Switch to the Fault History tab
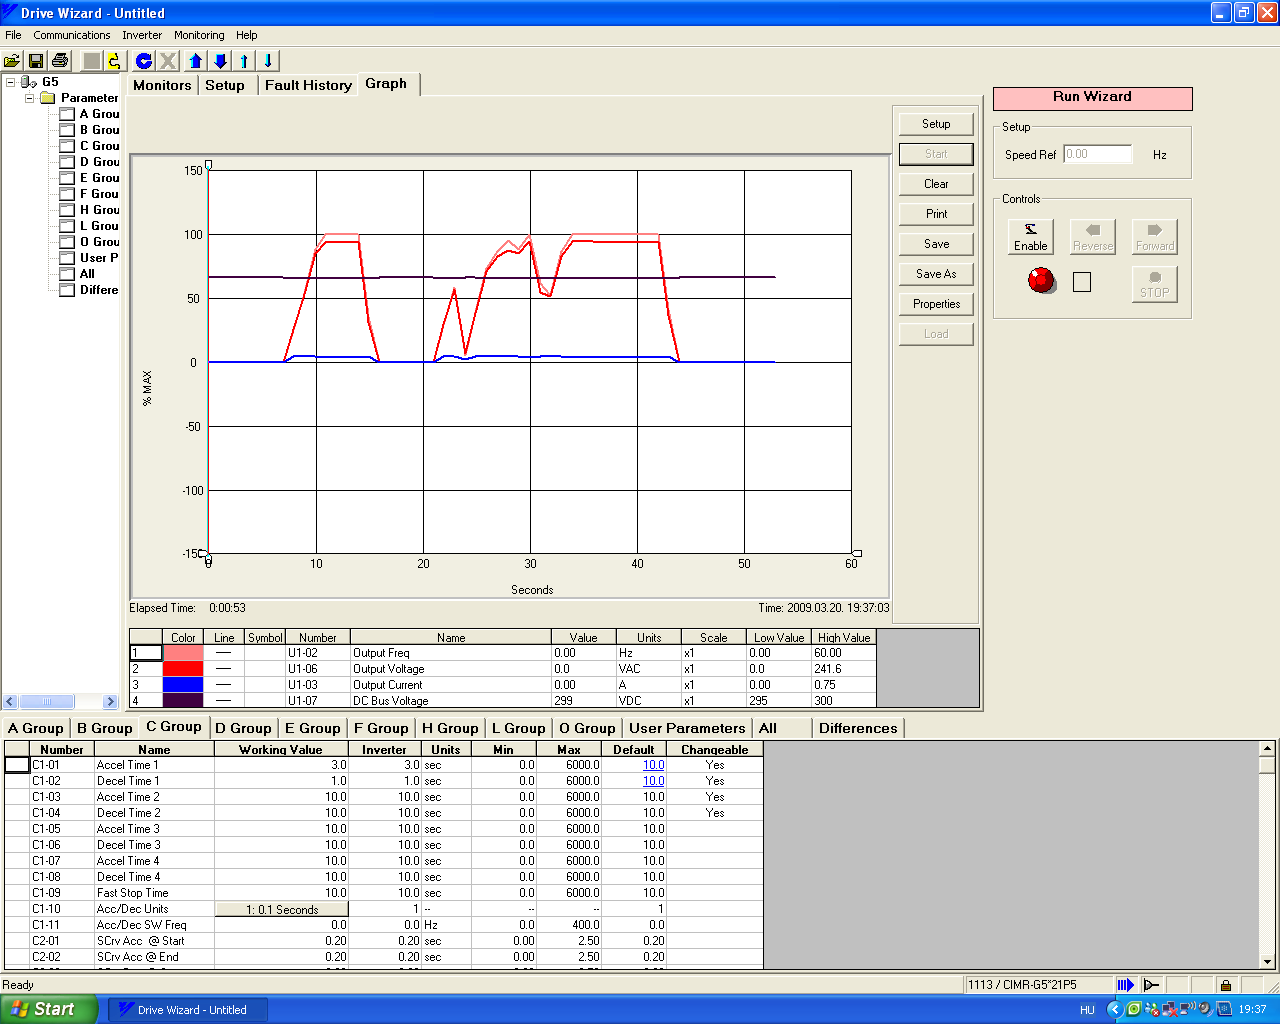Screen dimensions: 1280x1024 point(308,85)
